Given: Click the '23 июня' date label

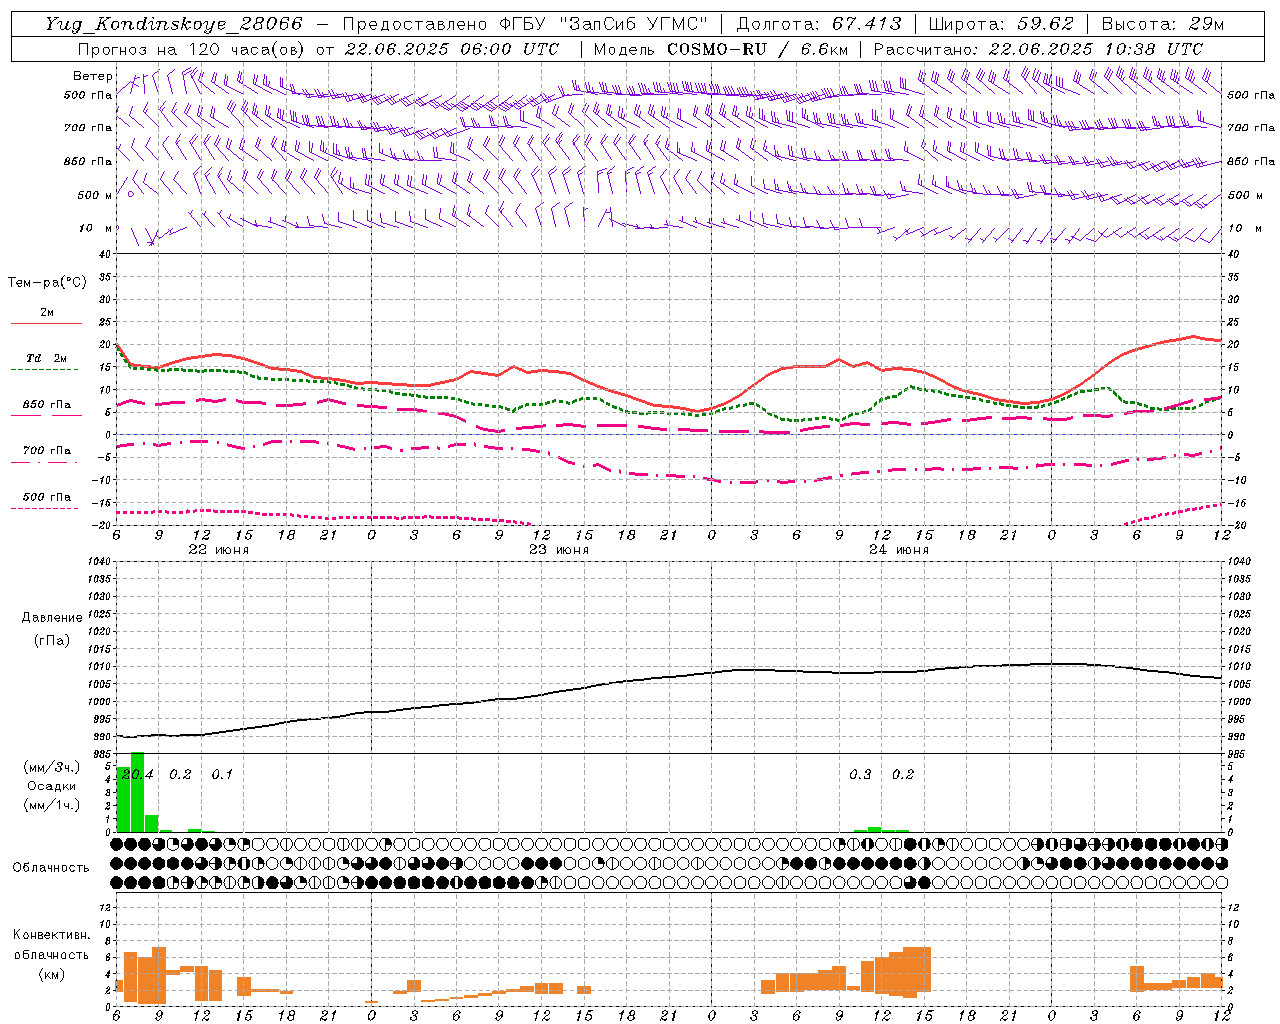Looking at the screenshot, I should coord(559,550).
